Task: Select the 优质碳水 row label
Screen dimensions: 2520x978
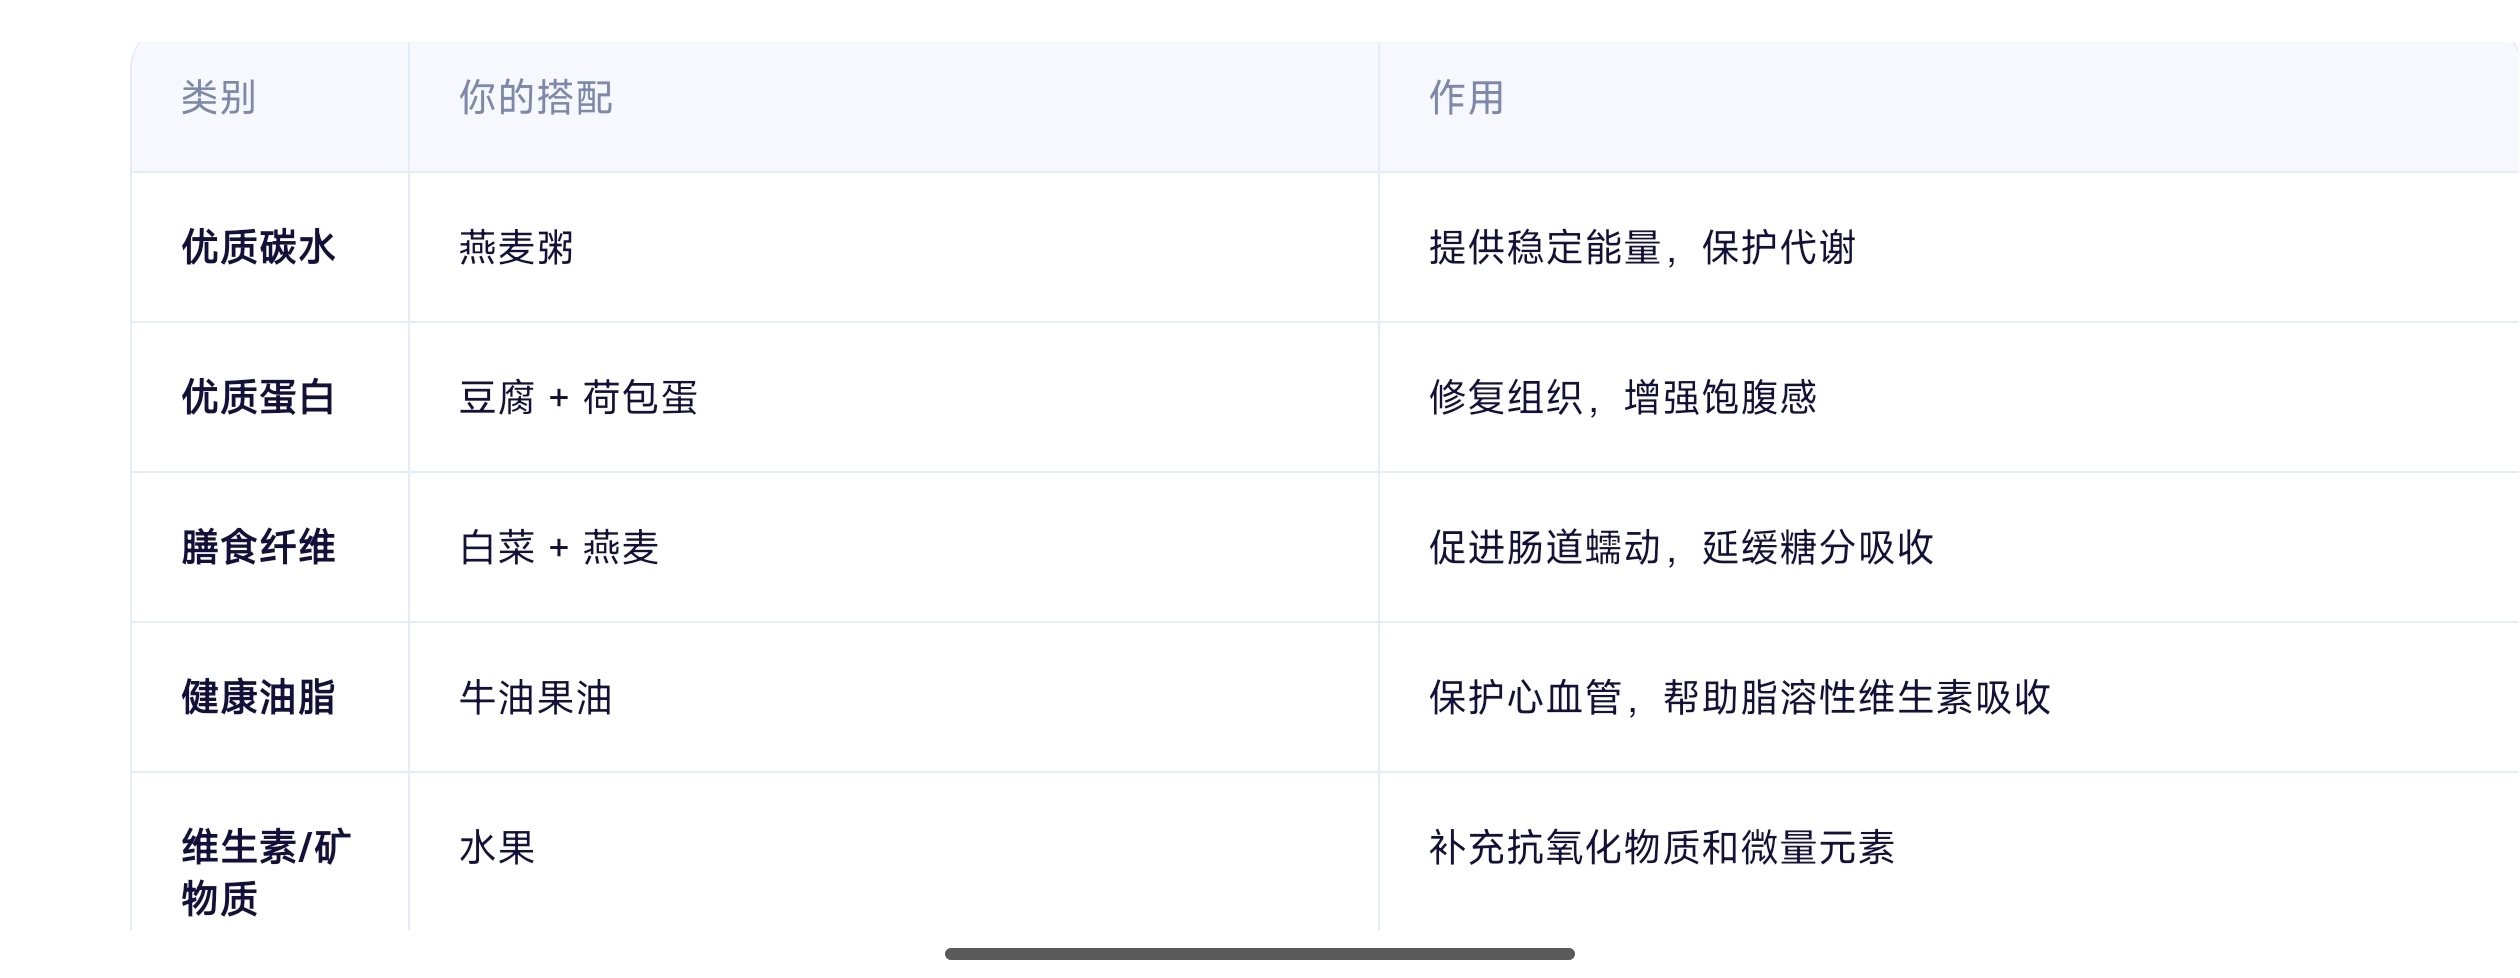Action: (258, 247)
